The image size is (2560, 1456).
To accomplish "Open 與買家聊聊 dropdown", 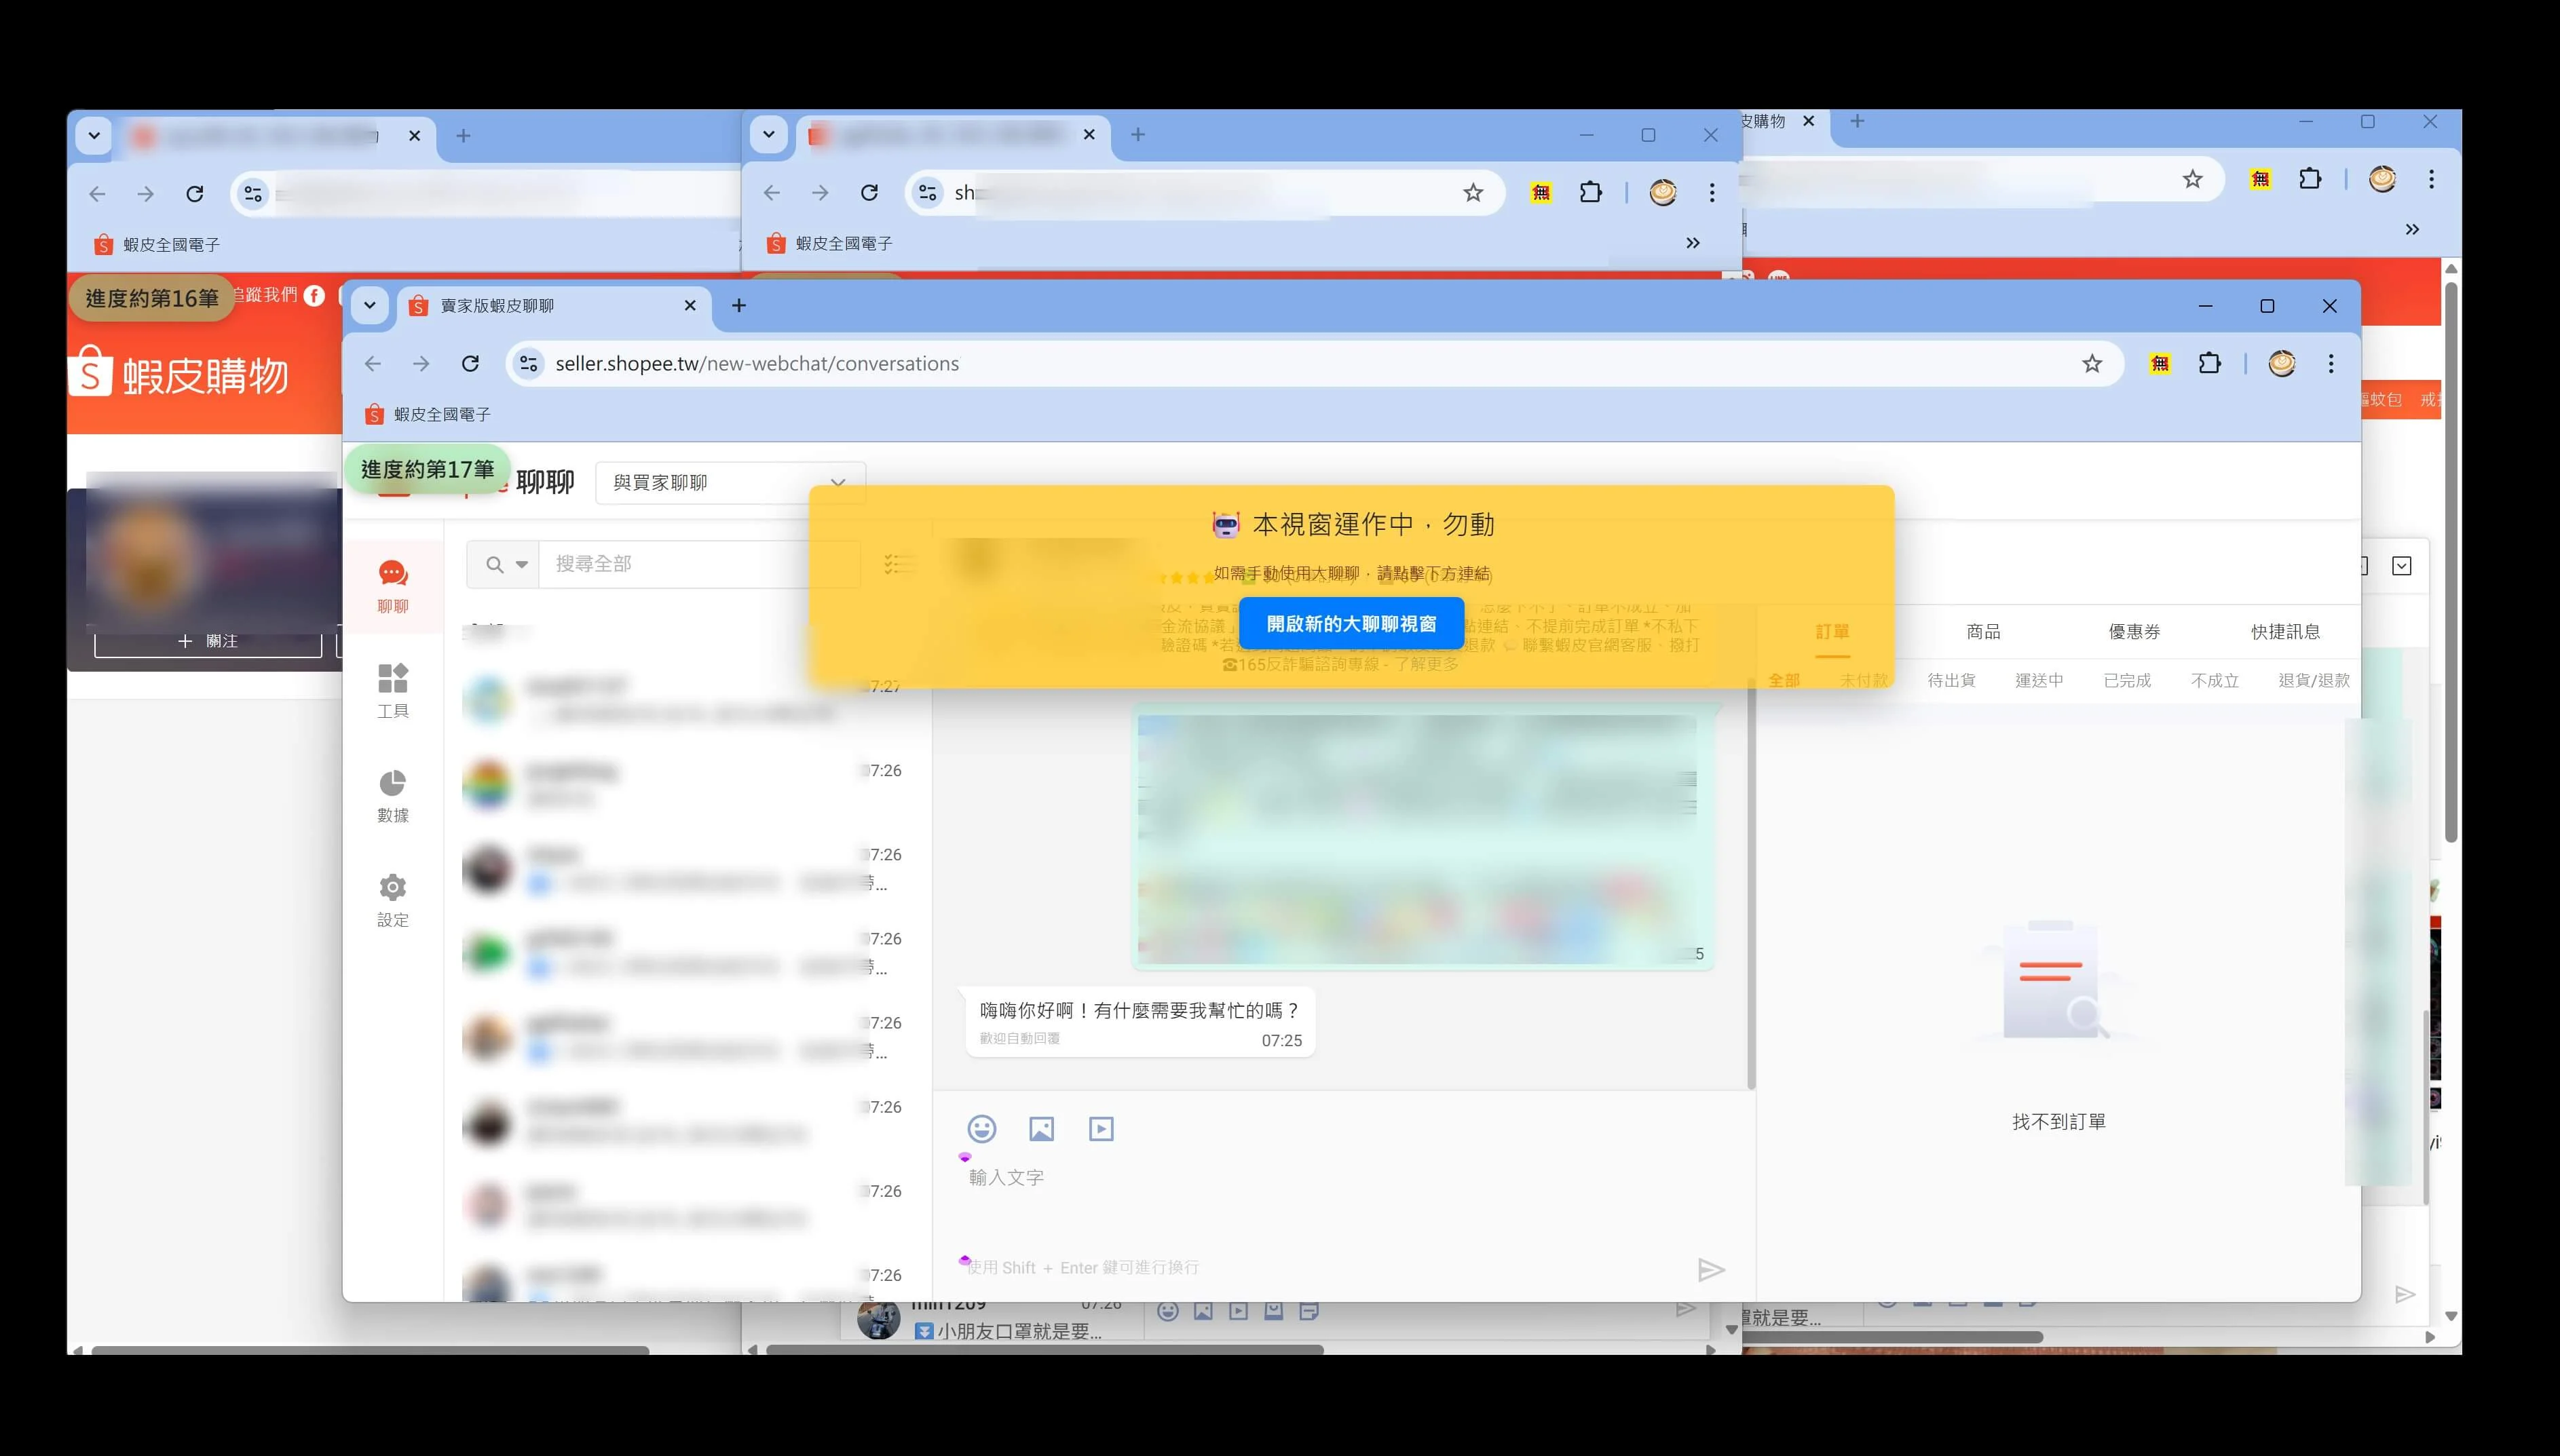I will point(730,483).
